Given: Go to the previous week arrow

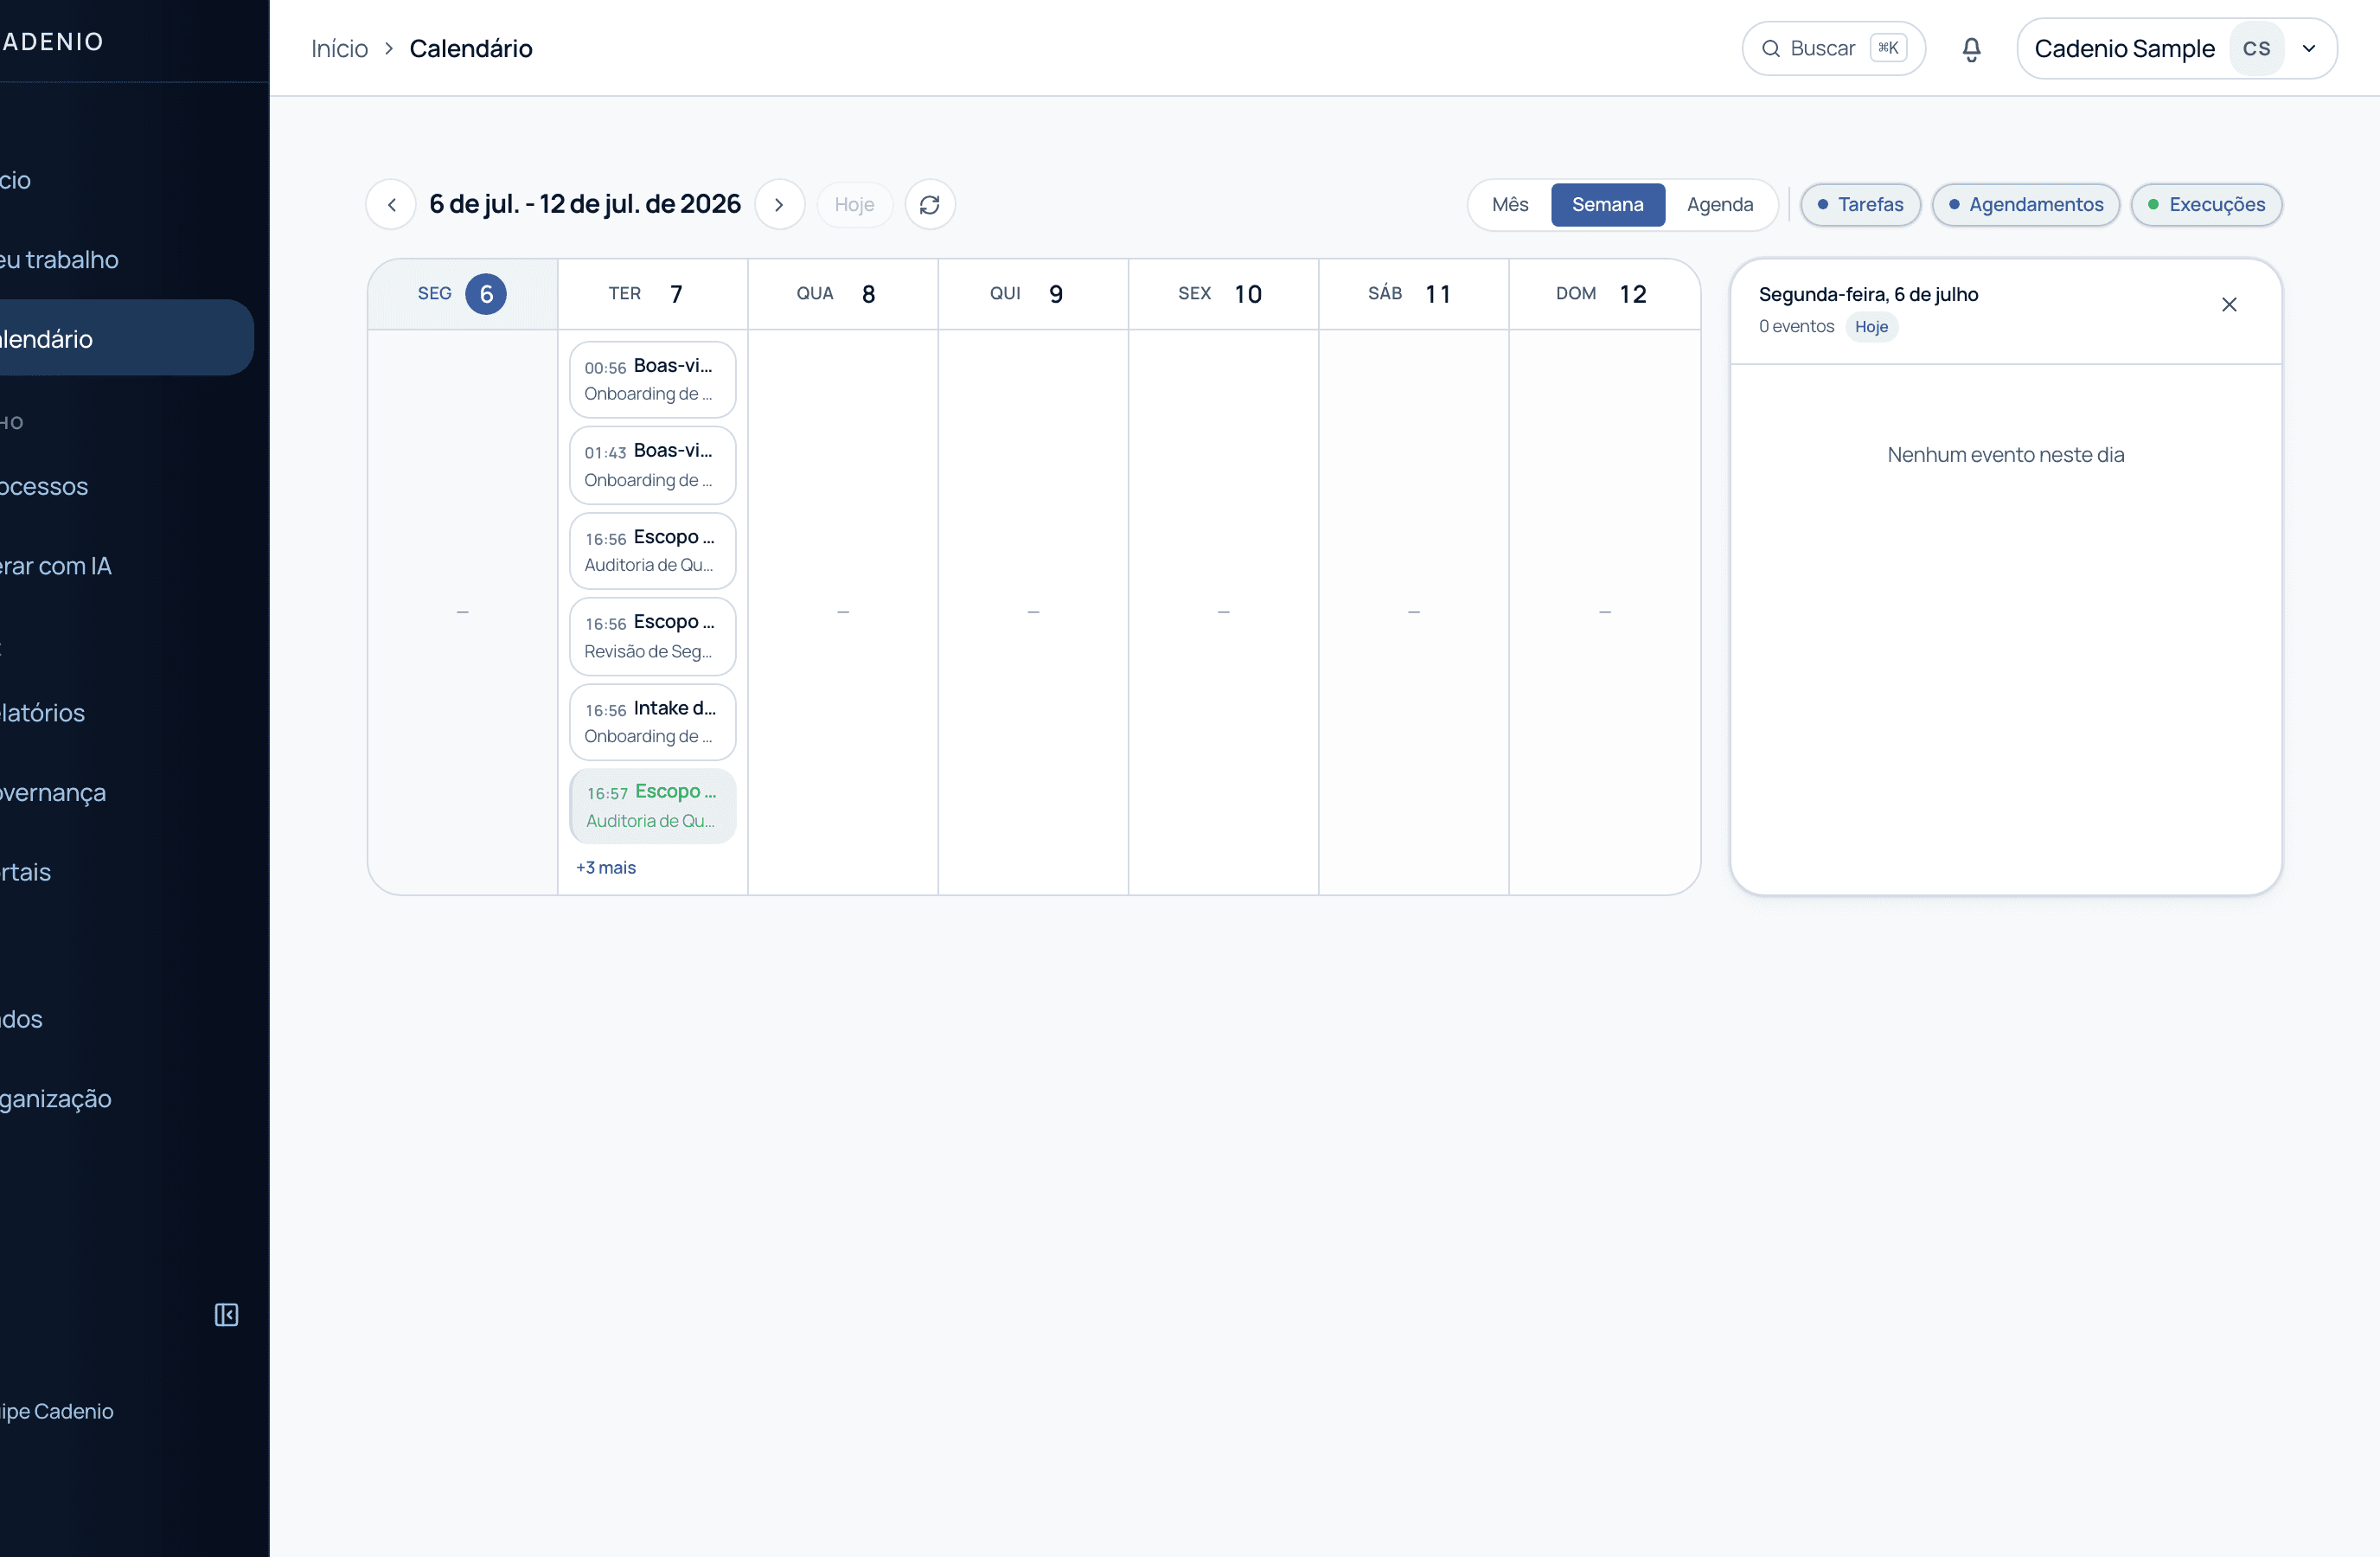Looking at the screenshot, I should [x=392, y=205].
